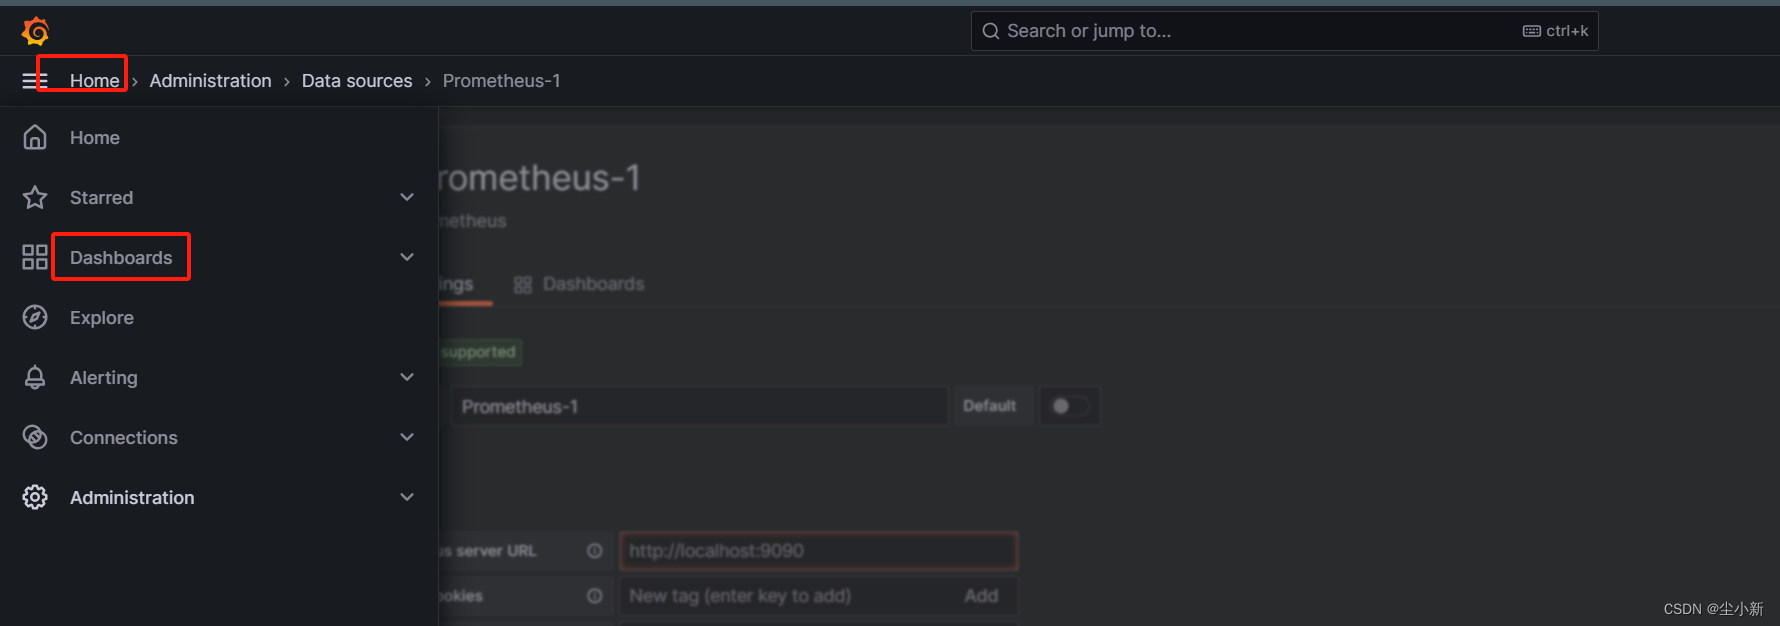Click the Grafana logo icon
This screenshot has height=626, width=1780.
[x=35, y=31]
